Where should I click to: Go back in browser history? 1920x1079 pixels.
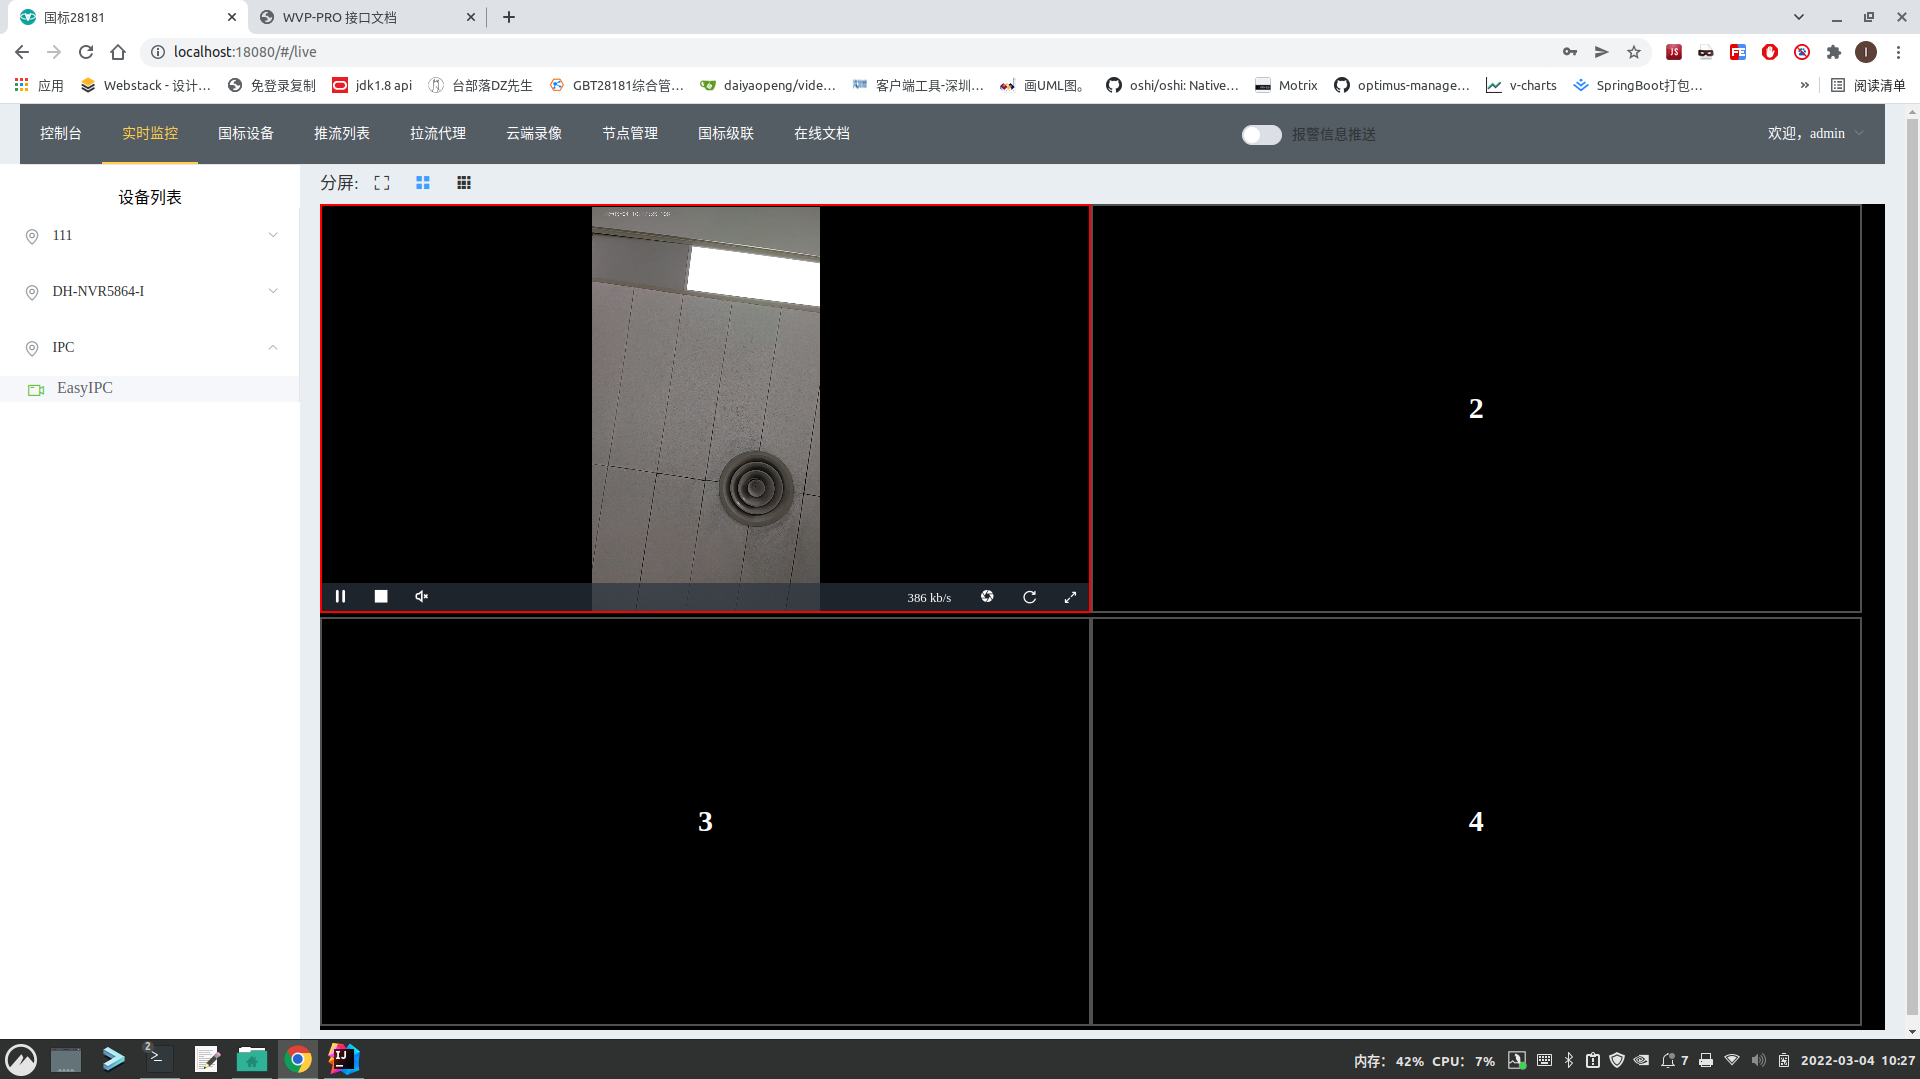[x=22, y=52]
